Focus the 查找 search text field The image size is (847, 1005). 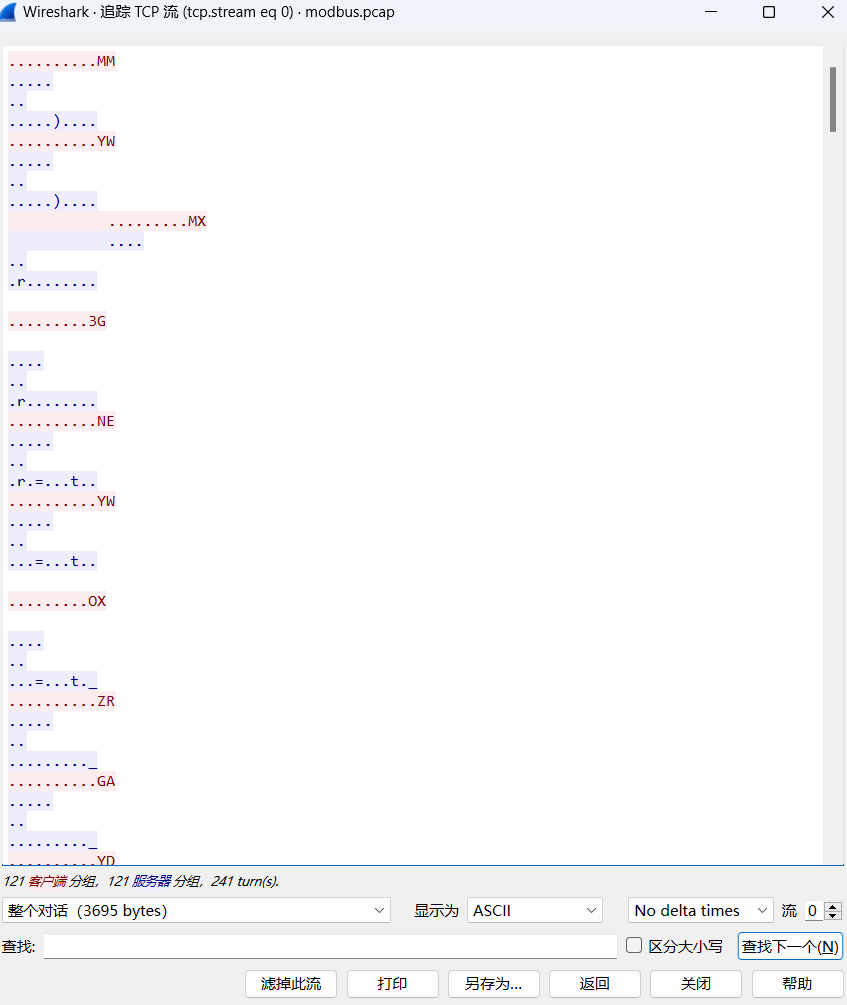(x=330, y=946)
